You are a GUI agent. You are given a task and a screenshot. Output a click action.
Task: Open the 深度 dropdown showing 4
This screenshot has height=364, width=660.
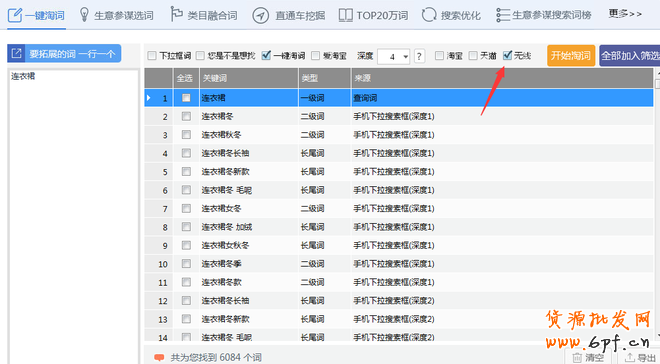click(x=394, y=56)
